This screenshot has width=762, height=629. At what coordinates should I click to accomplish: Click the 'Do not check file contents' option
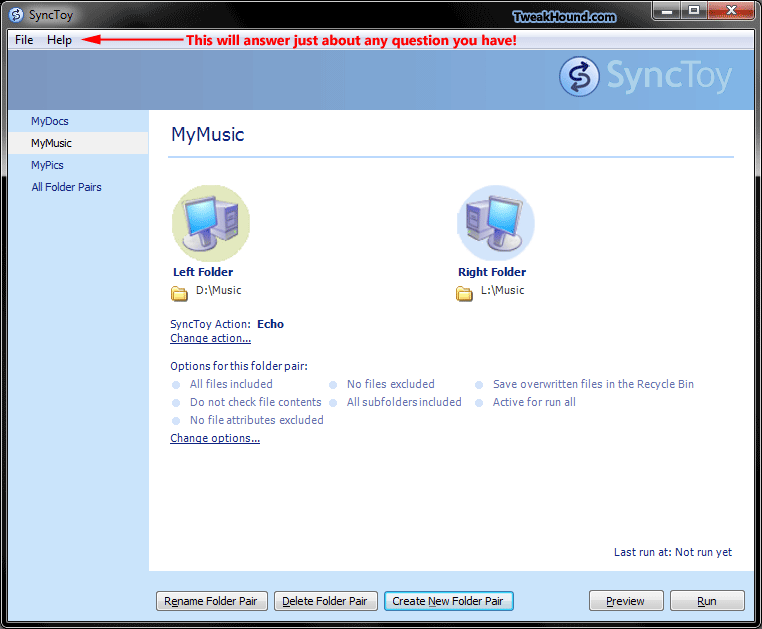point(256,402)
